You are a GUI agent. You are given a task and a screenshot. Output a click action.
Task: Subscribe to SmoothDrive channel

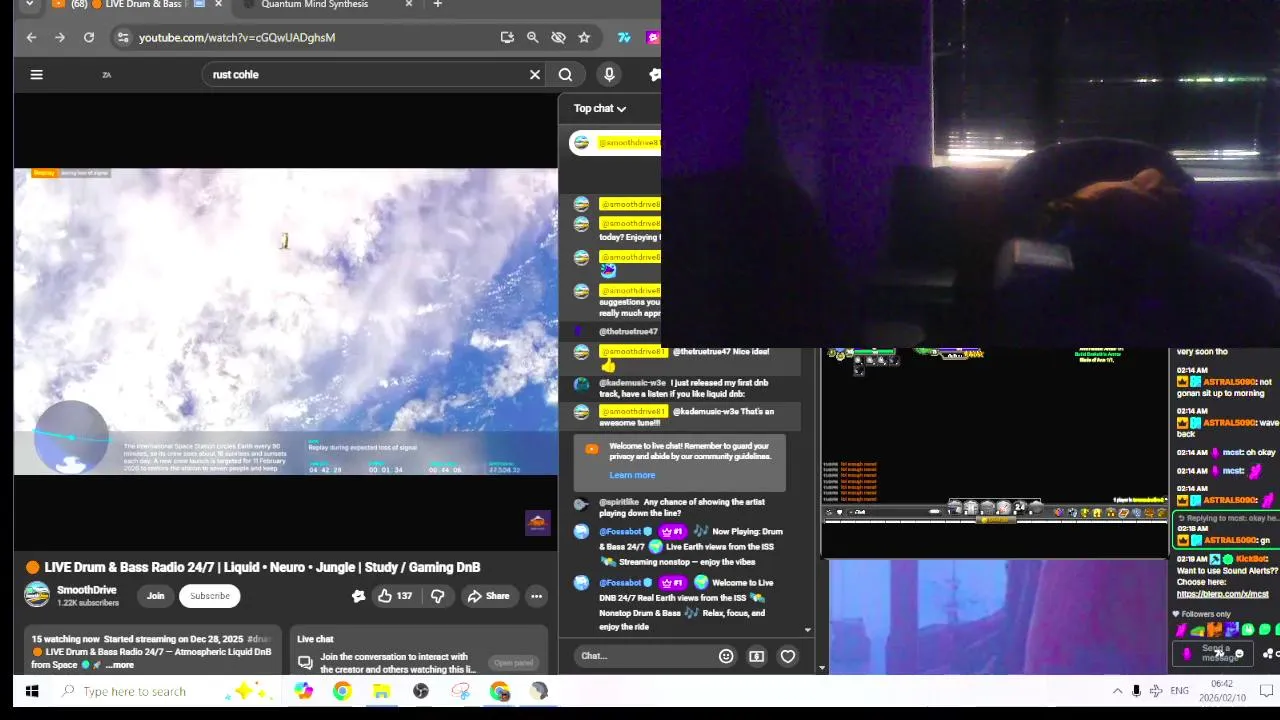pyautogui.click(x=210, y=596)
